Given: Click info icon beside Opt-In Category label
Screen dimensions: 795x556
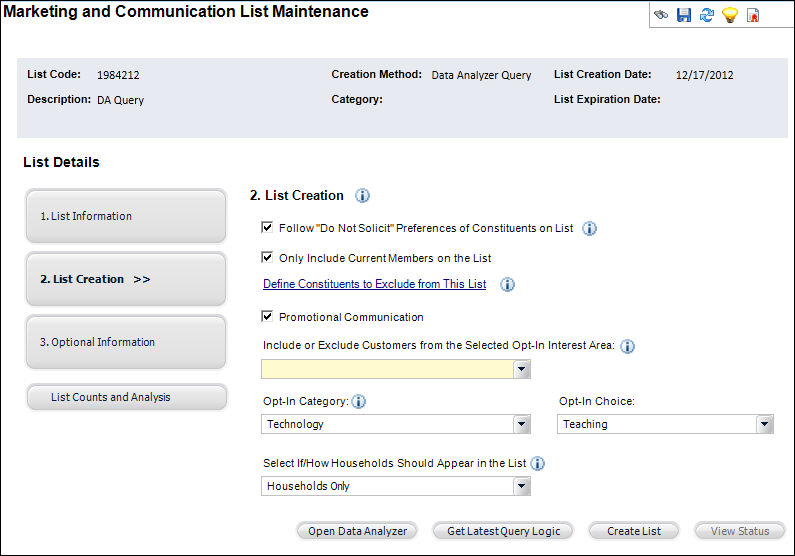Looking at the screenshot, I should tap(359, 401).
